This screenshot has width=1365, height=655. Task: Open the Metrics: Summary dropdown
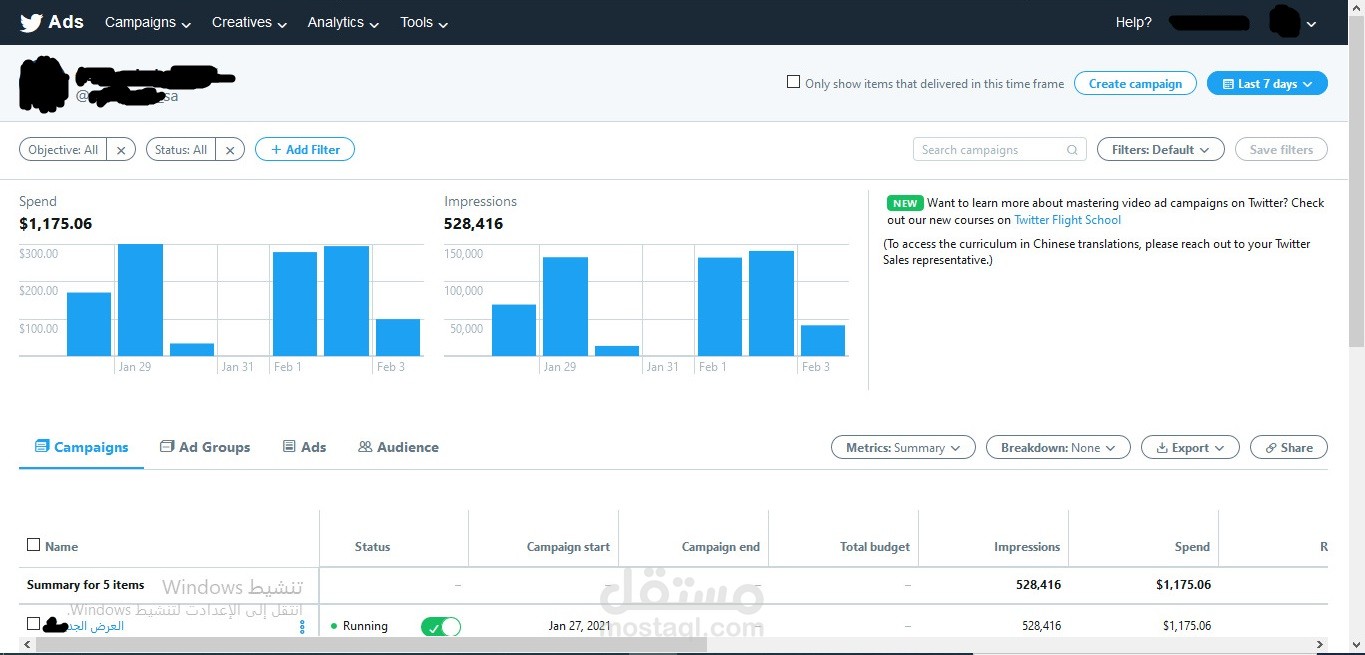point(903,448)
